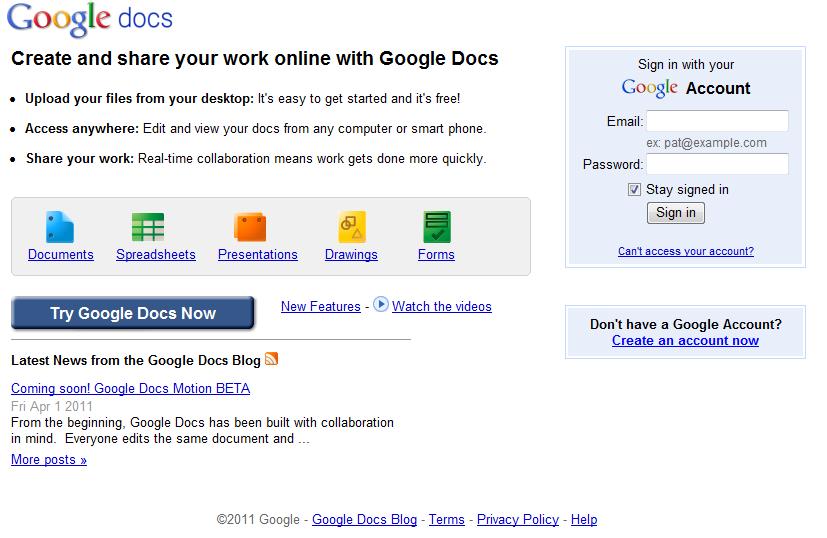Click the green Spreadsheets grid icon

(148, 227)
